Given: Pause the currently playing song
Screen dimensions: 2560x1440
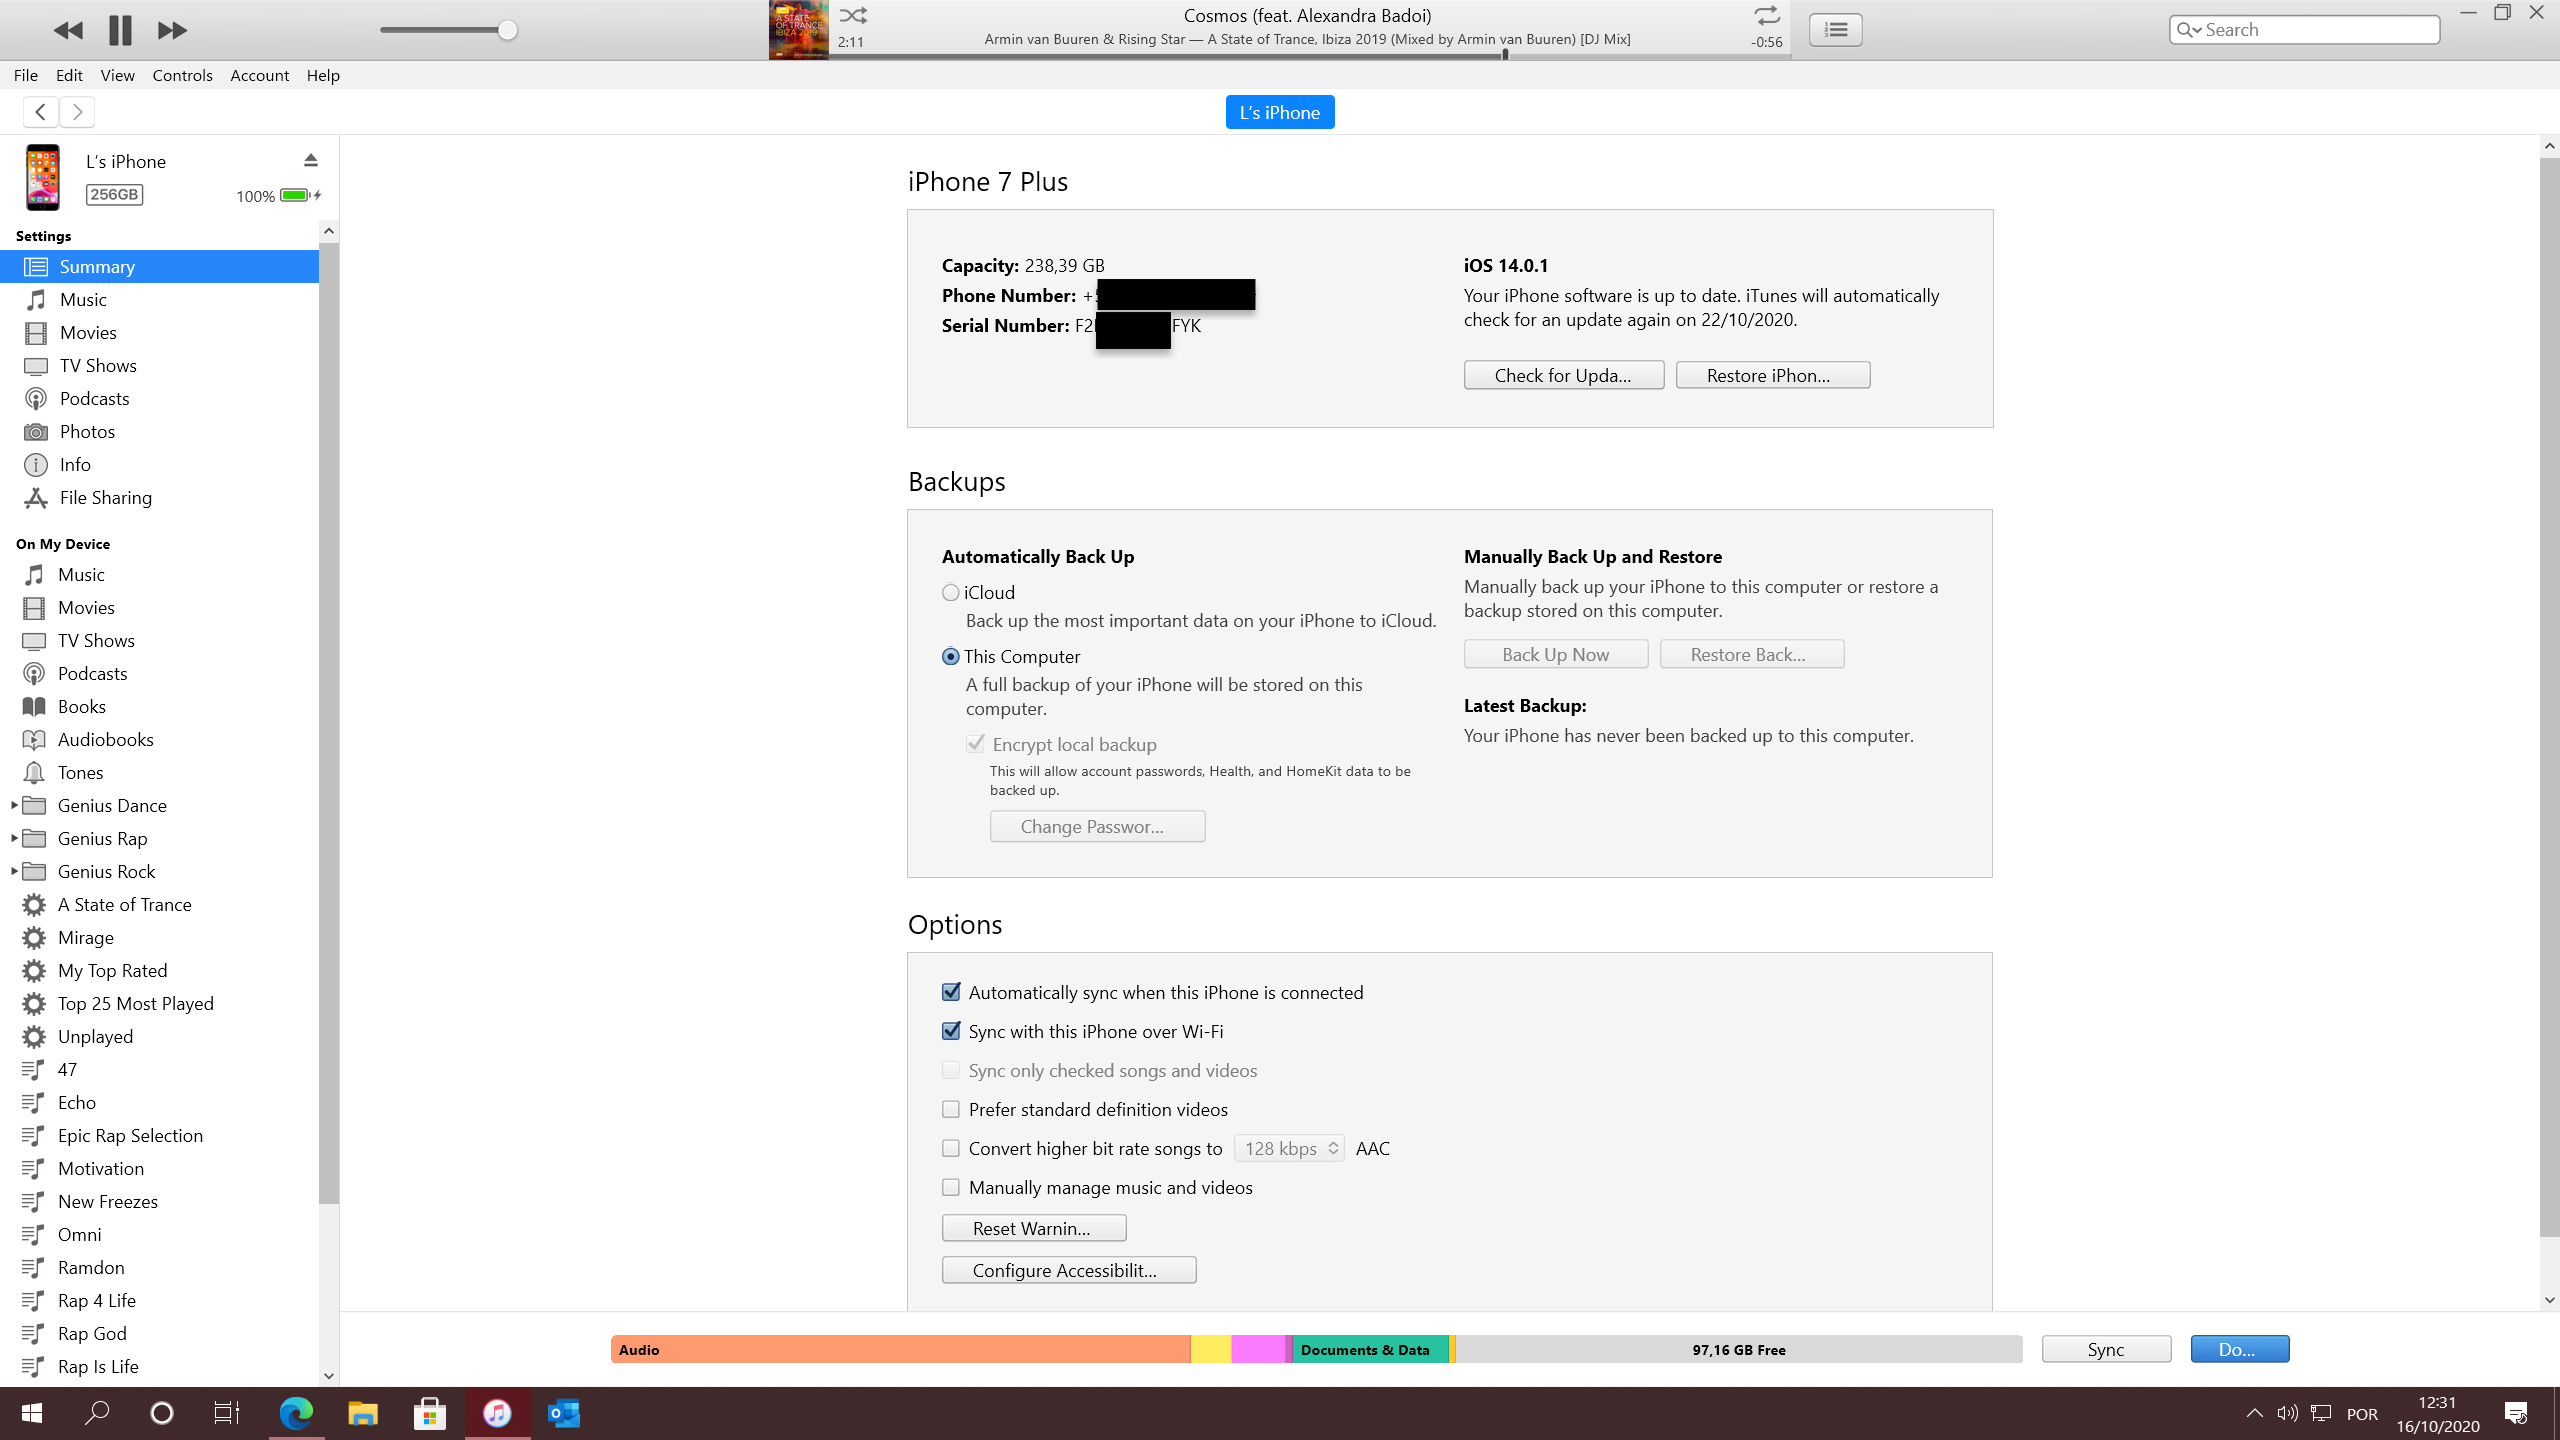Looking at the screenshot, I should 120,30.
